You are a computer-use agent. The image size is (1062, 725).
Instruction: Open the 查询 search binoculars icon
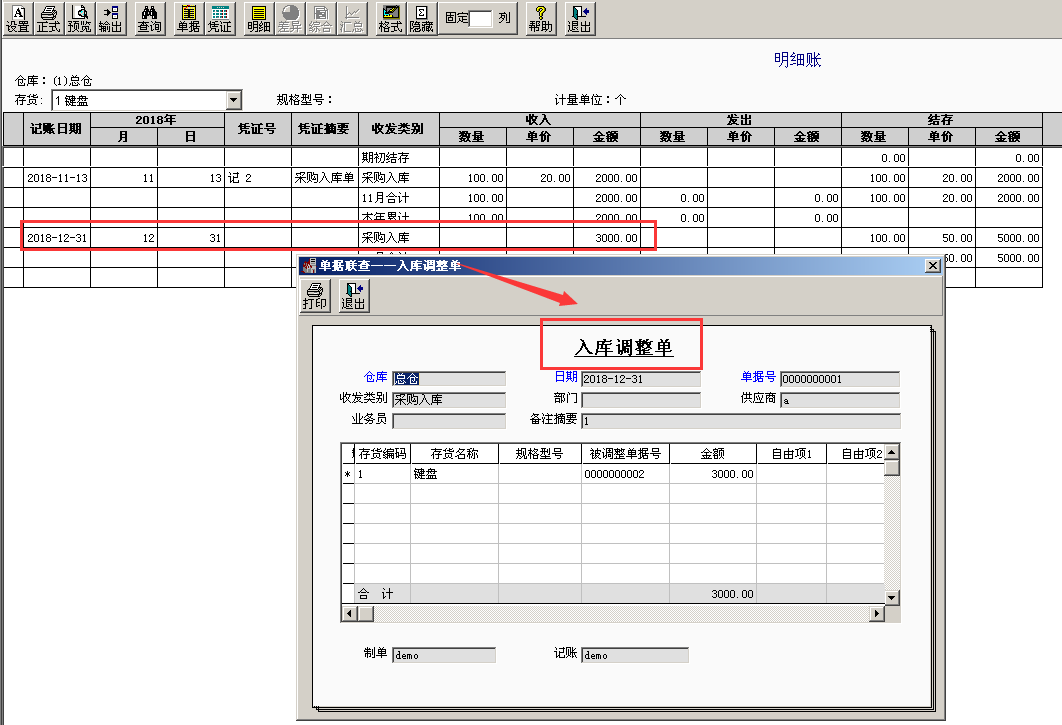coord(149,18)
